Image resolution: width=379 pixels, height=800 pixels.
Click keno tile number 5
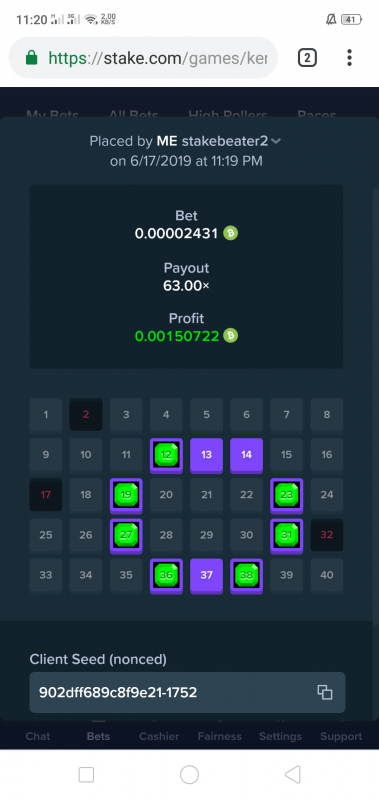pos(207,414)
